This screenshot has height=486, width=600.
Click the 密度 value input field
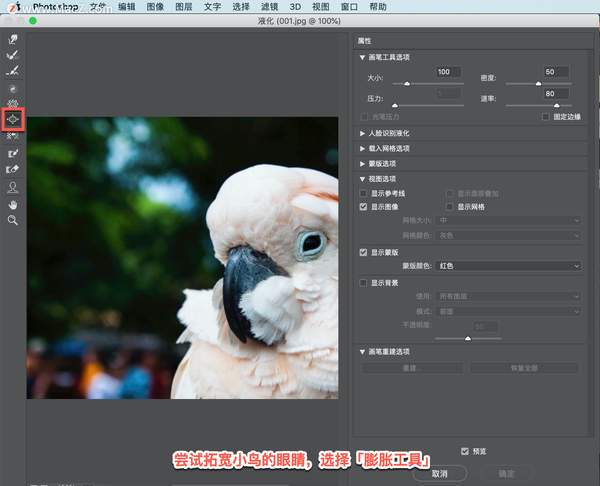click(x=555, y=72)
